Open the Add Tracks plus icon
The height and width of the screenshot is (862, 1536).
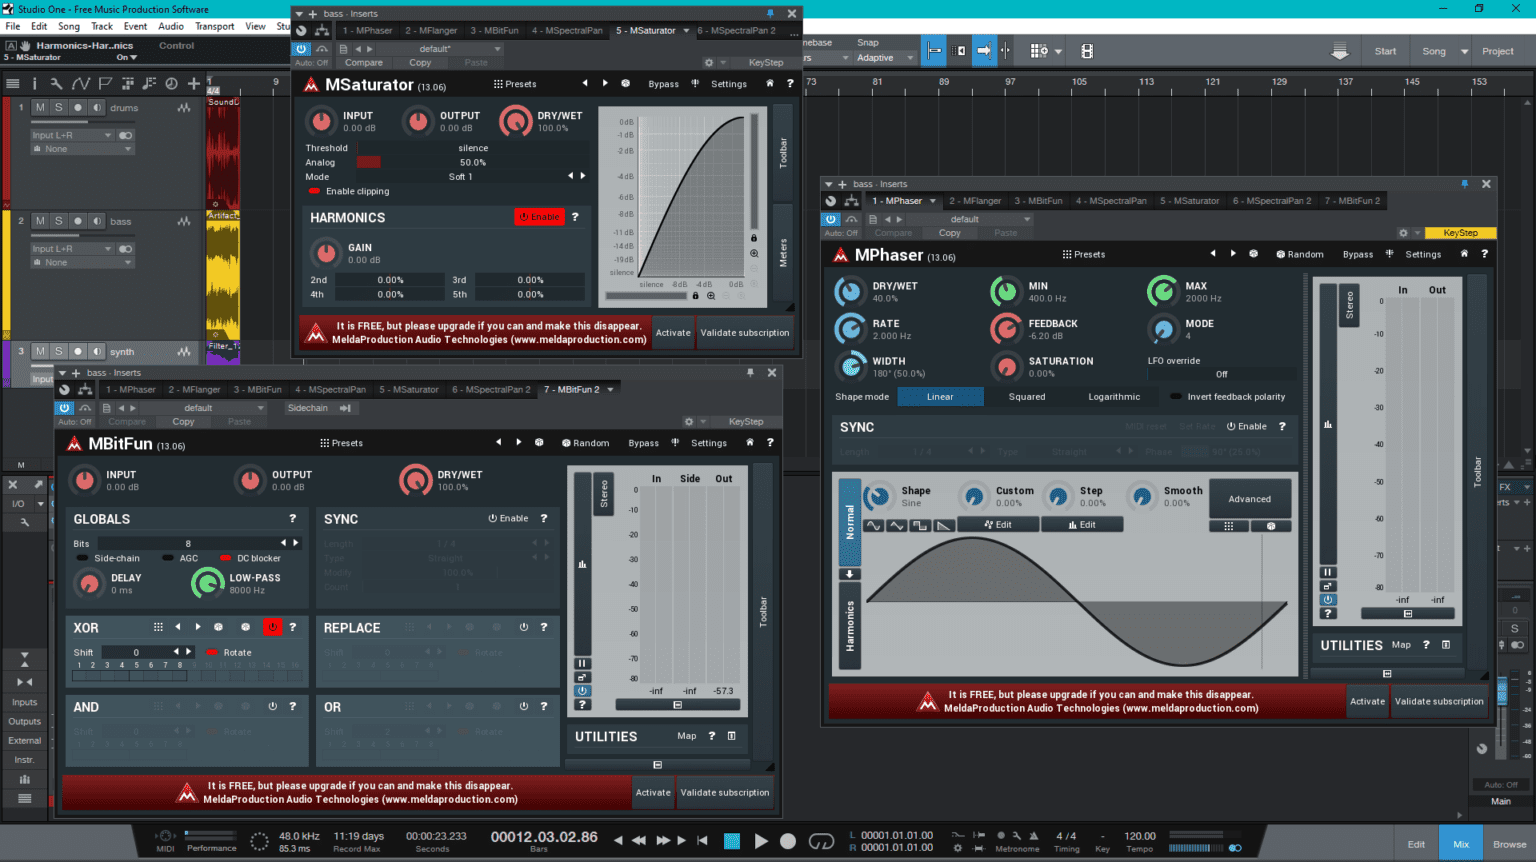(x=194, y=84)
